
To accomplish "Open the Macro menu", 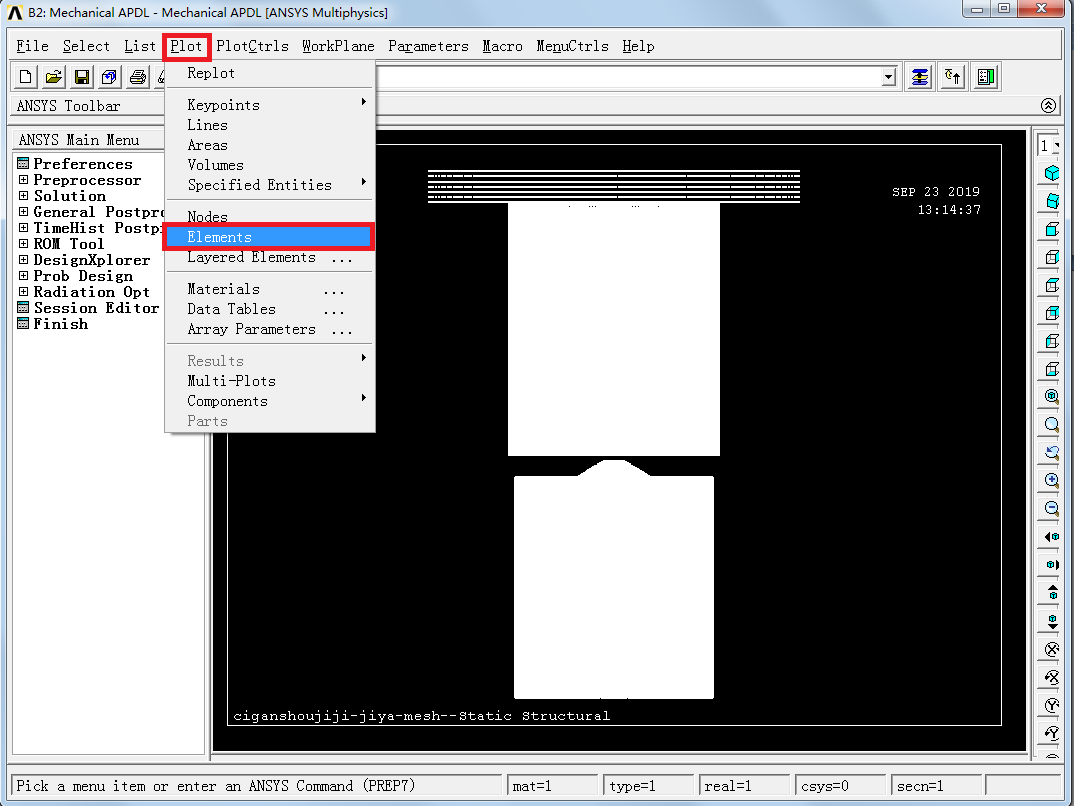I will coord(502,46).
